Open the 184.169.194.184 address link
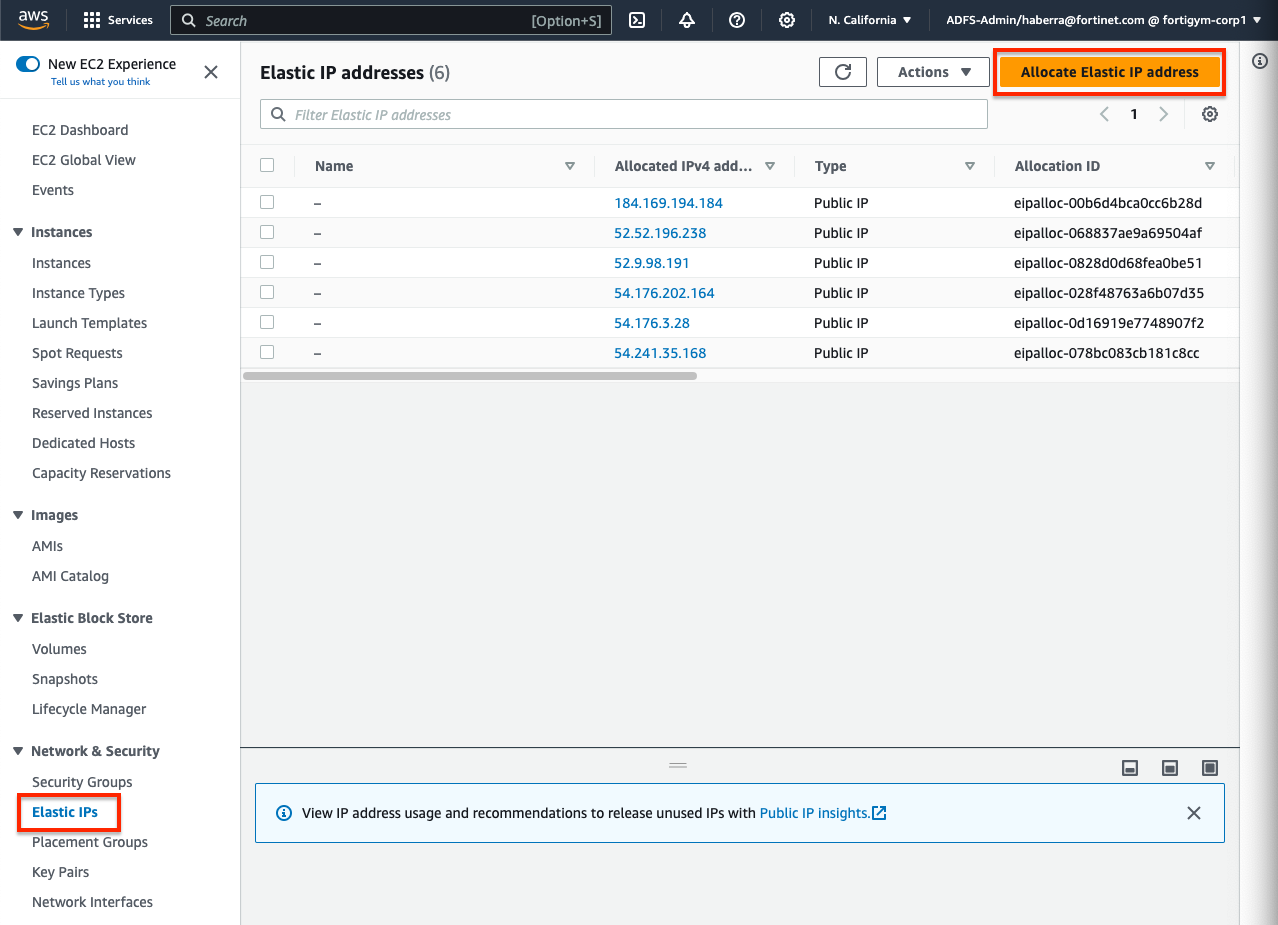The width and height of the screenshot is (1278, 925). point(668,203)
